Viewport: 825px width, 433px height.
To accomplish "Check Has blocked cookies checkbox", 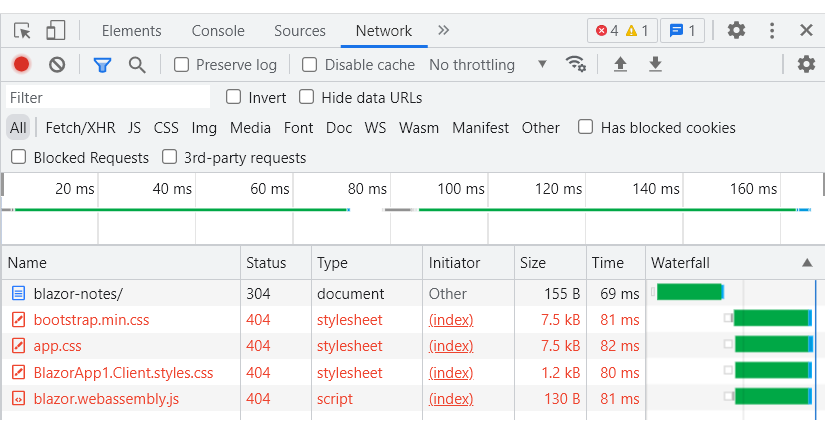I will 585,127.
